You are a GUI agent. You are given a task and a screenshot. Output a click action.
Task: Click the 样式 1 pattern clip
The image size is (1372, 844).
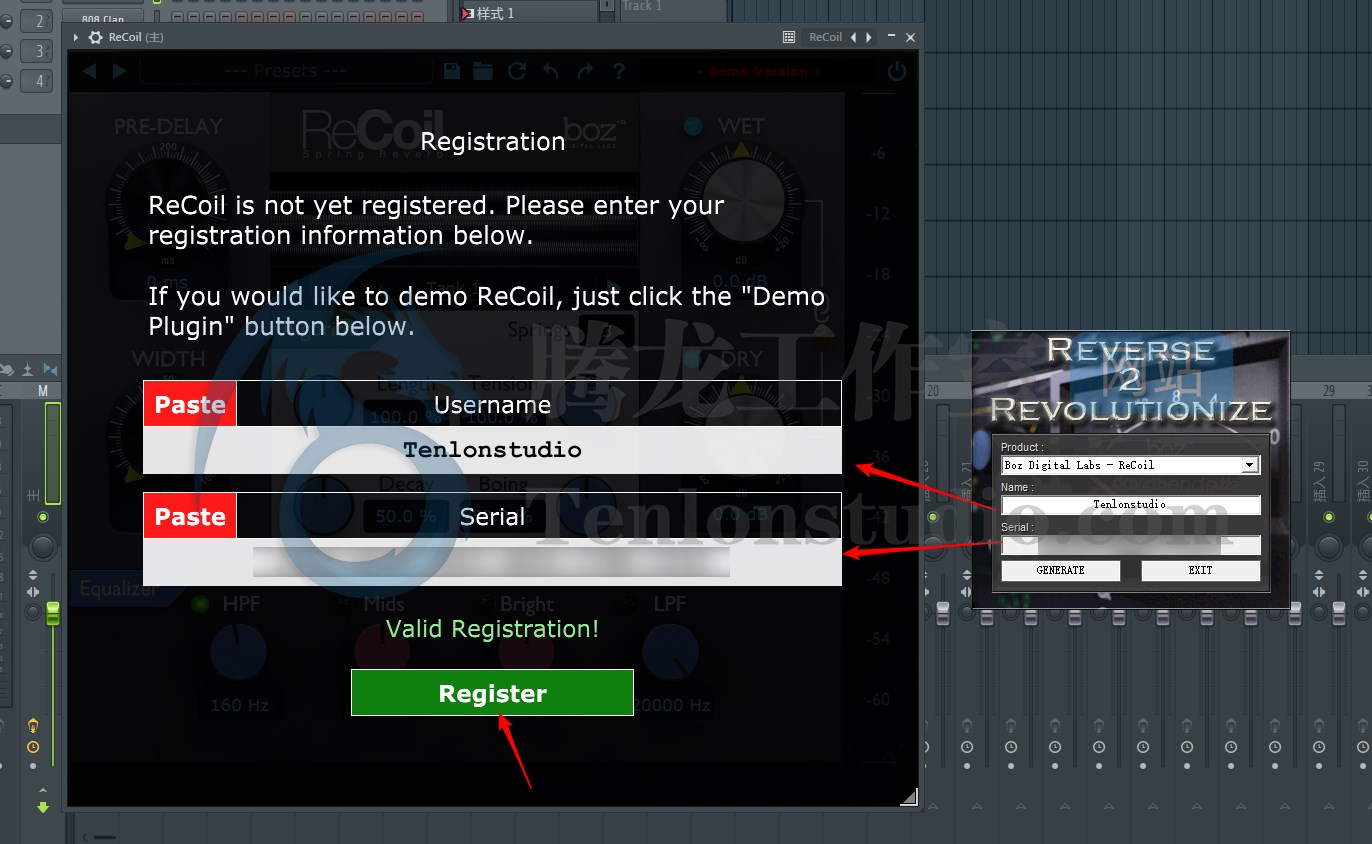[x=527, y=13]
